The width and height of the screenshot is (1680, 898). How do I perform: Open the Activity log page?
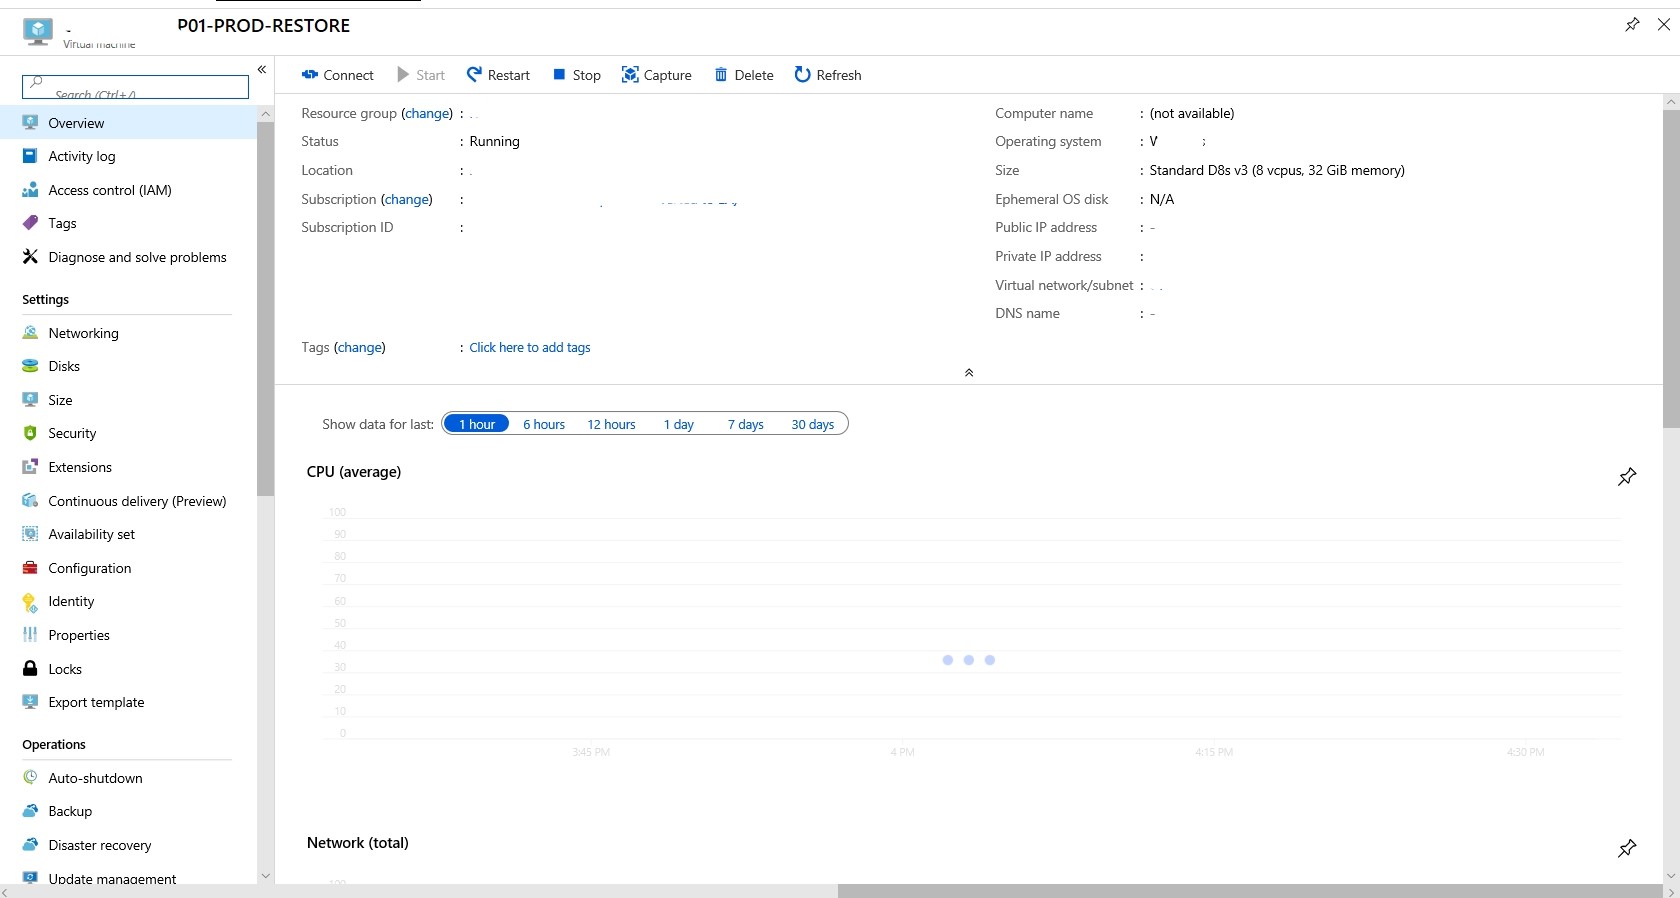(x=81, y=156)
